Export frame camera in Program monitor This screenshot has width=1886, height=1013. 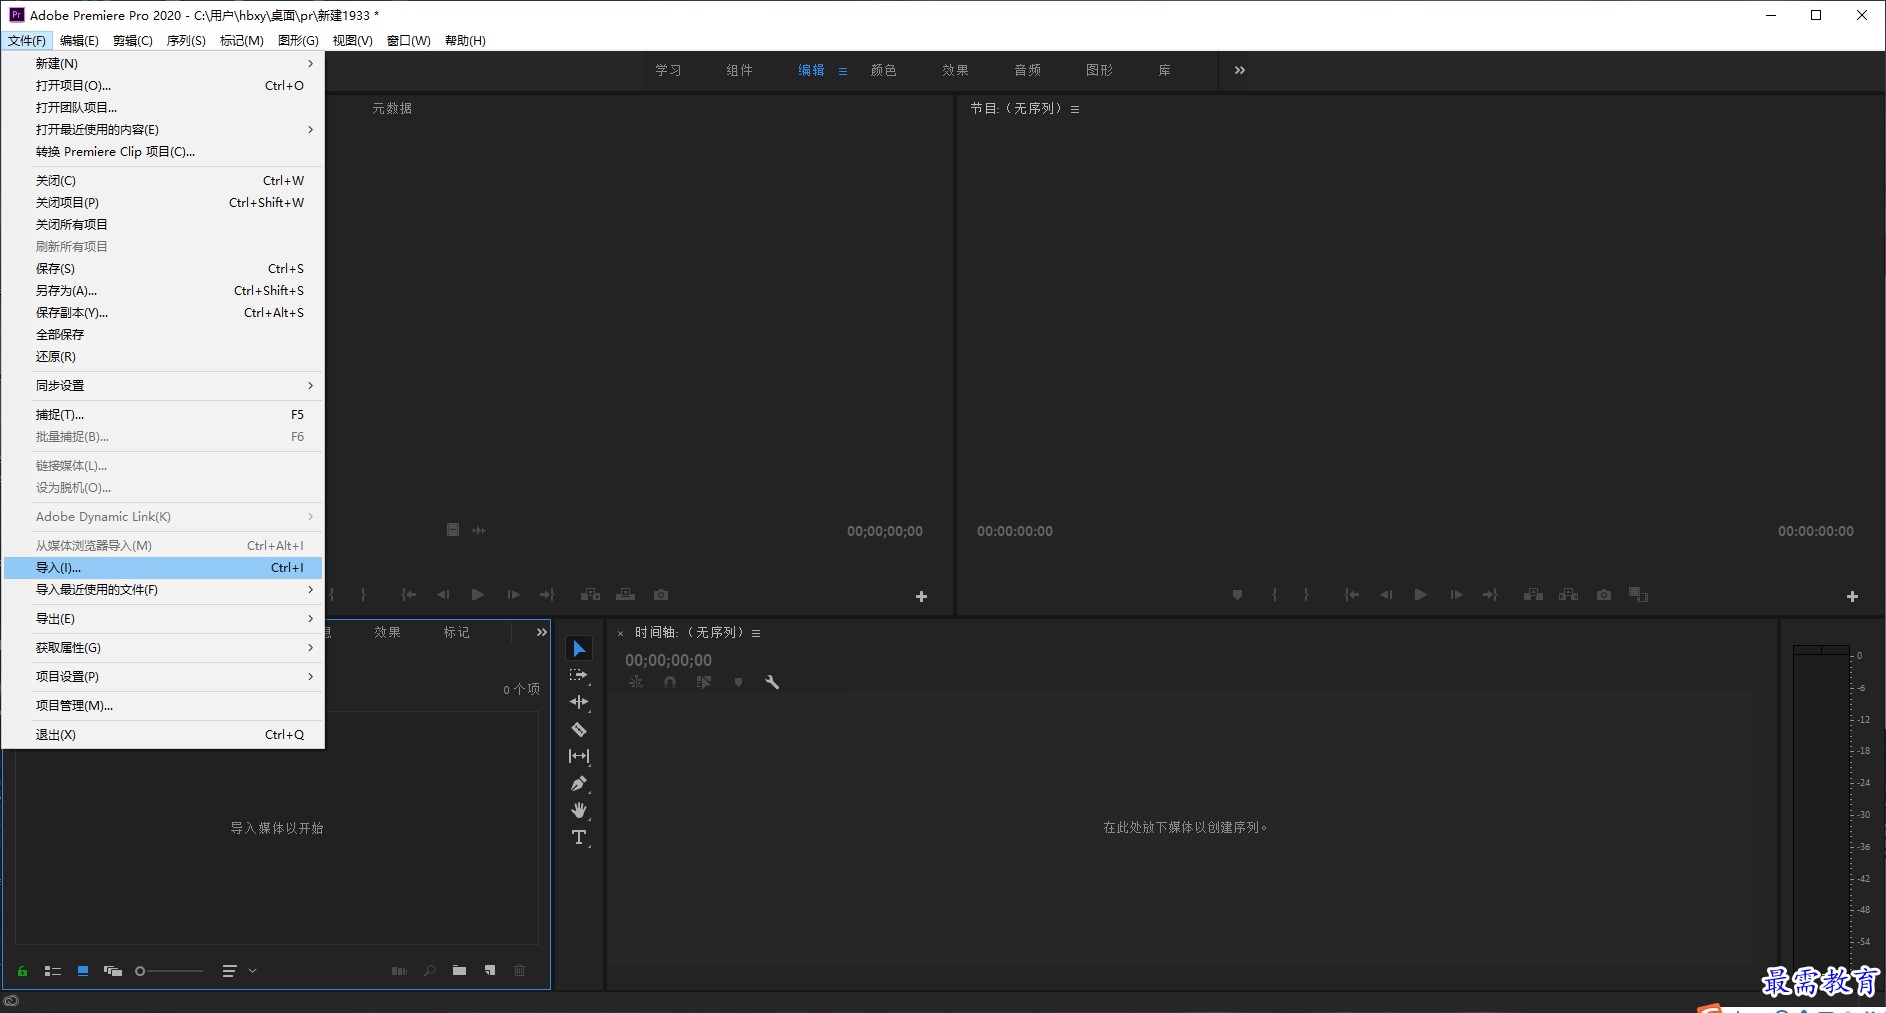click(x=1604, y=595)
